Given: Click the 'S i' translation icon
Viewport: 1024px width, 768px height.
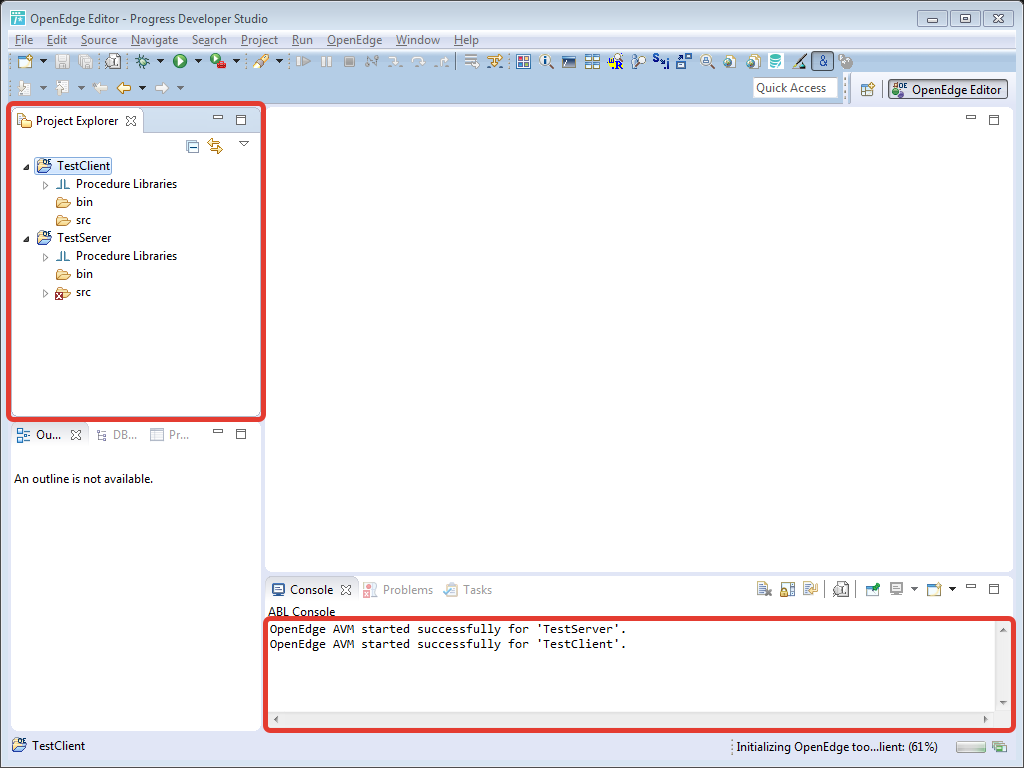Looking at the screenshot, I should coord(661,61).
